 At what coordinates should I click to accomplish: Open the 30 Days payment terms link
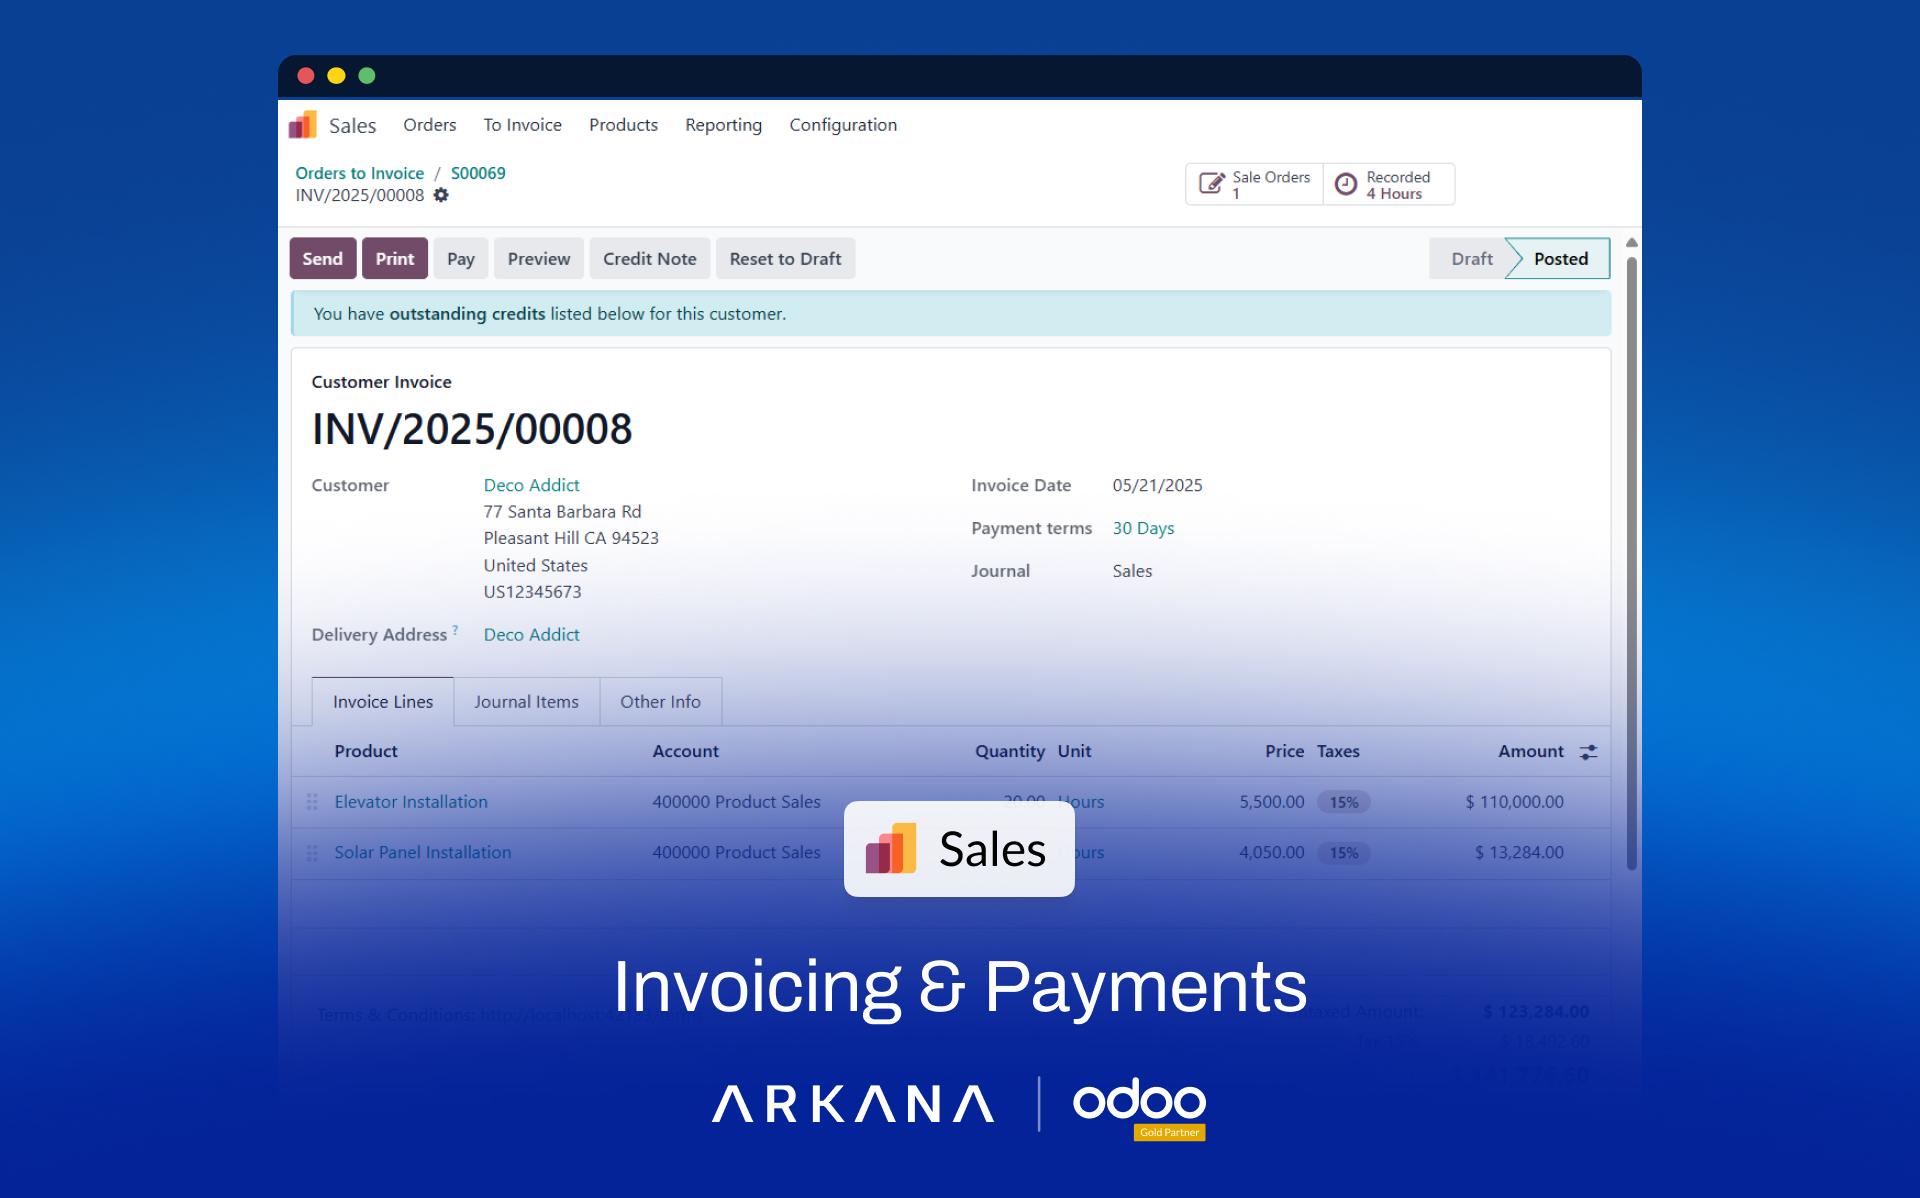[x=1143, y=528]
